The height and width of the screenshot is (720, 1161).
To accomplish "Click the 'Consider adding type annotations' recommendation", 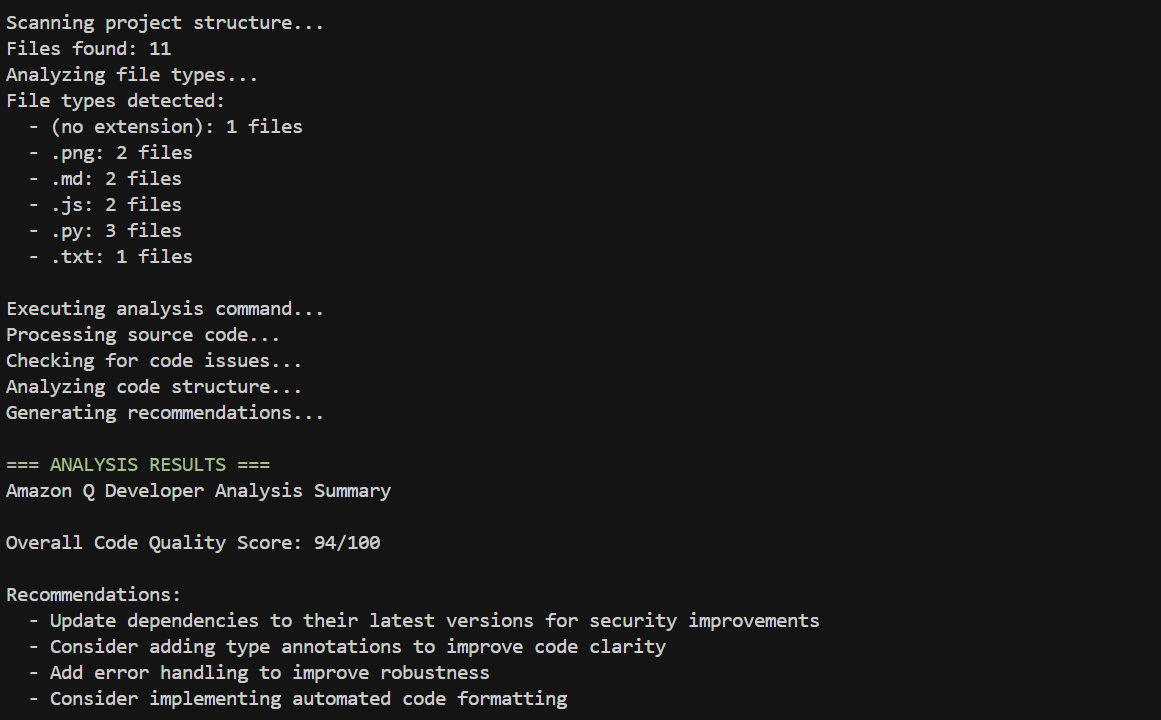I will pos(358,647).
